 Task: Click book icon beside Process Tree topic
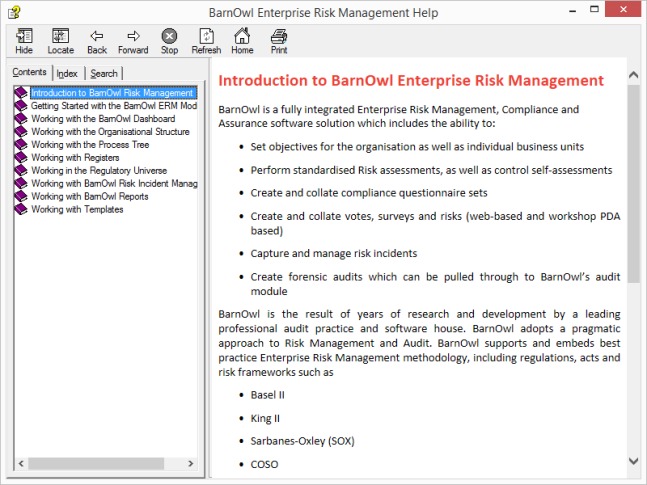tap(21, 144)
